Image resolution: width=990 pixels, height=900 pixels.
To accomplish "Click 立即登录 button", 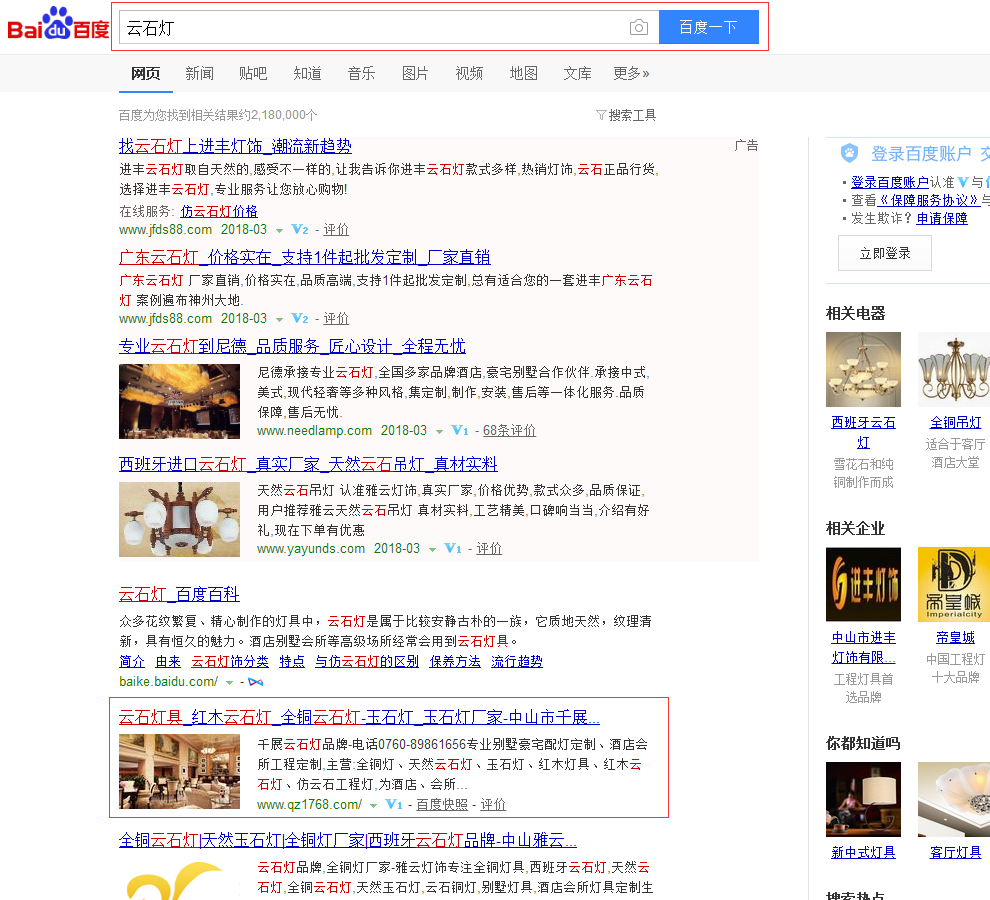I will (884, 253).
